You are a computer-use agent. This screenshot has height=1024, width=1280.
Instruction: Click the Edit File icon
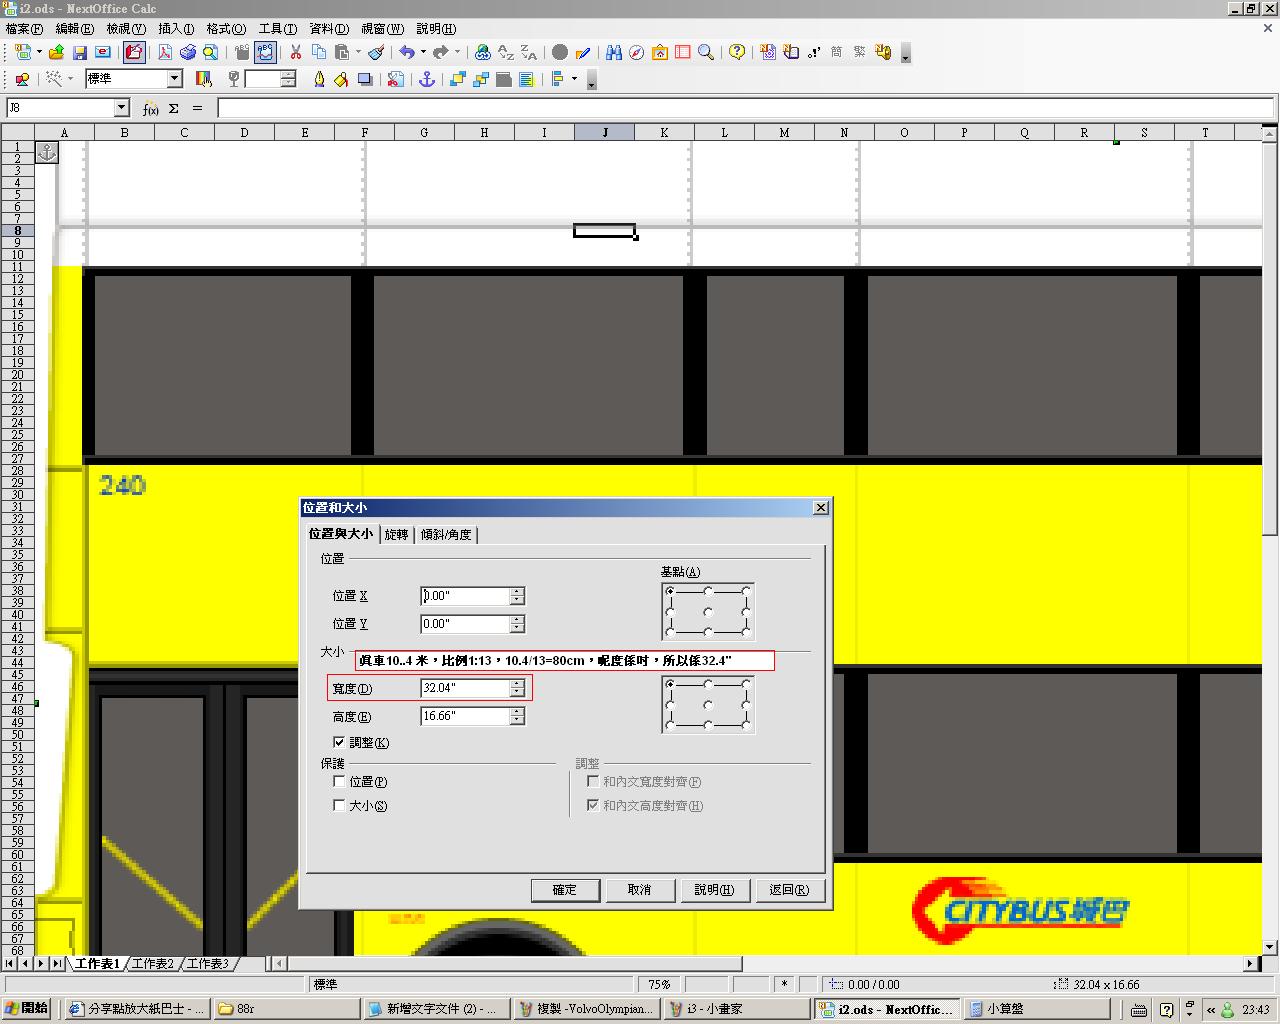pos(134,52)
